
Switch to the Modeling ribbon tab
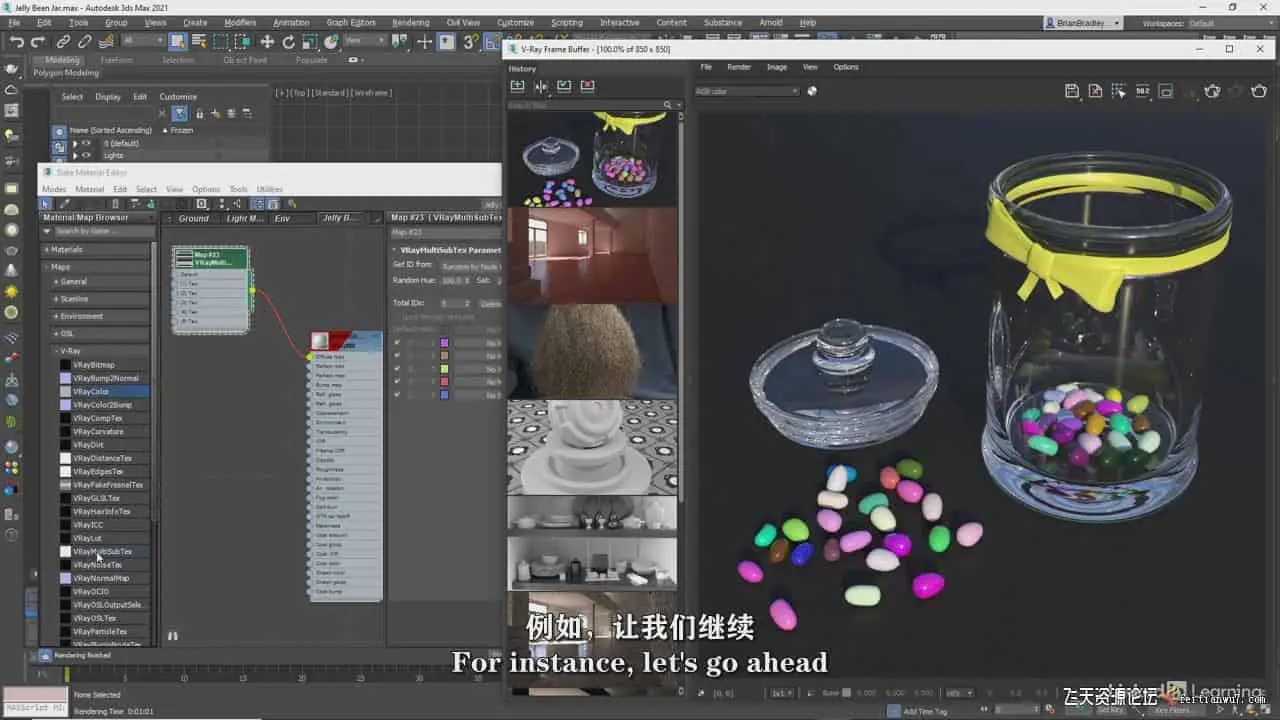(62, 60)
